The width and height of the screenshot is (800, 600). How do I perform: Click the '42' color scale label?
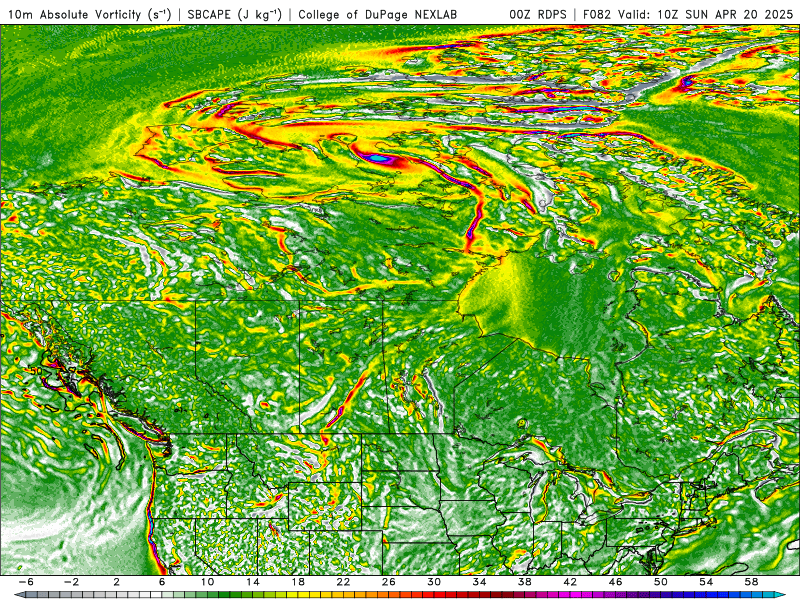570,582
